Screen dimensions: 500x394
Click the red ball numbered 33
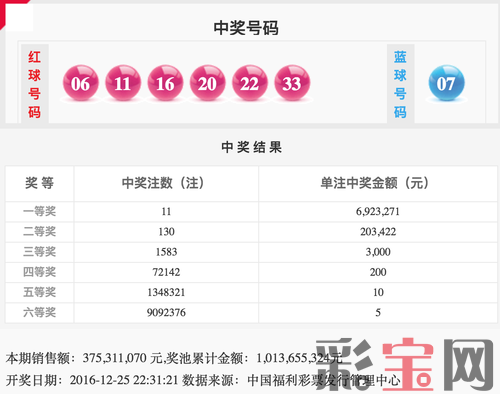click(292, 83)
